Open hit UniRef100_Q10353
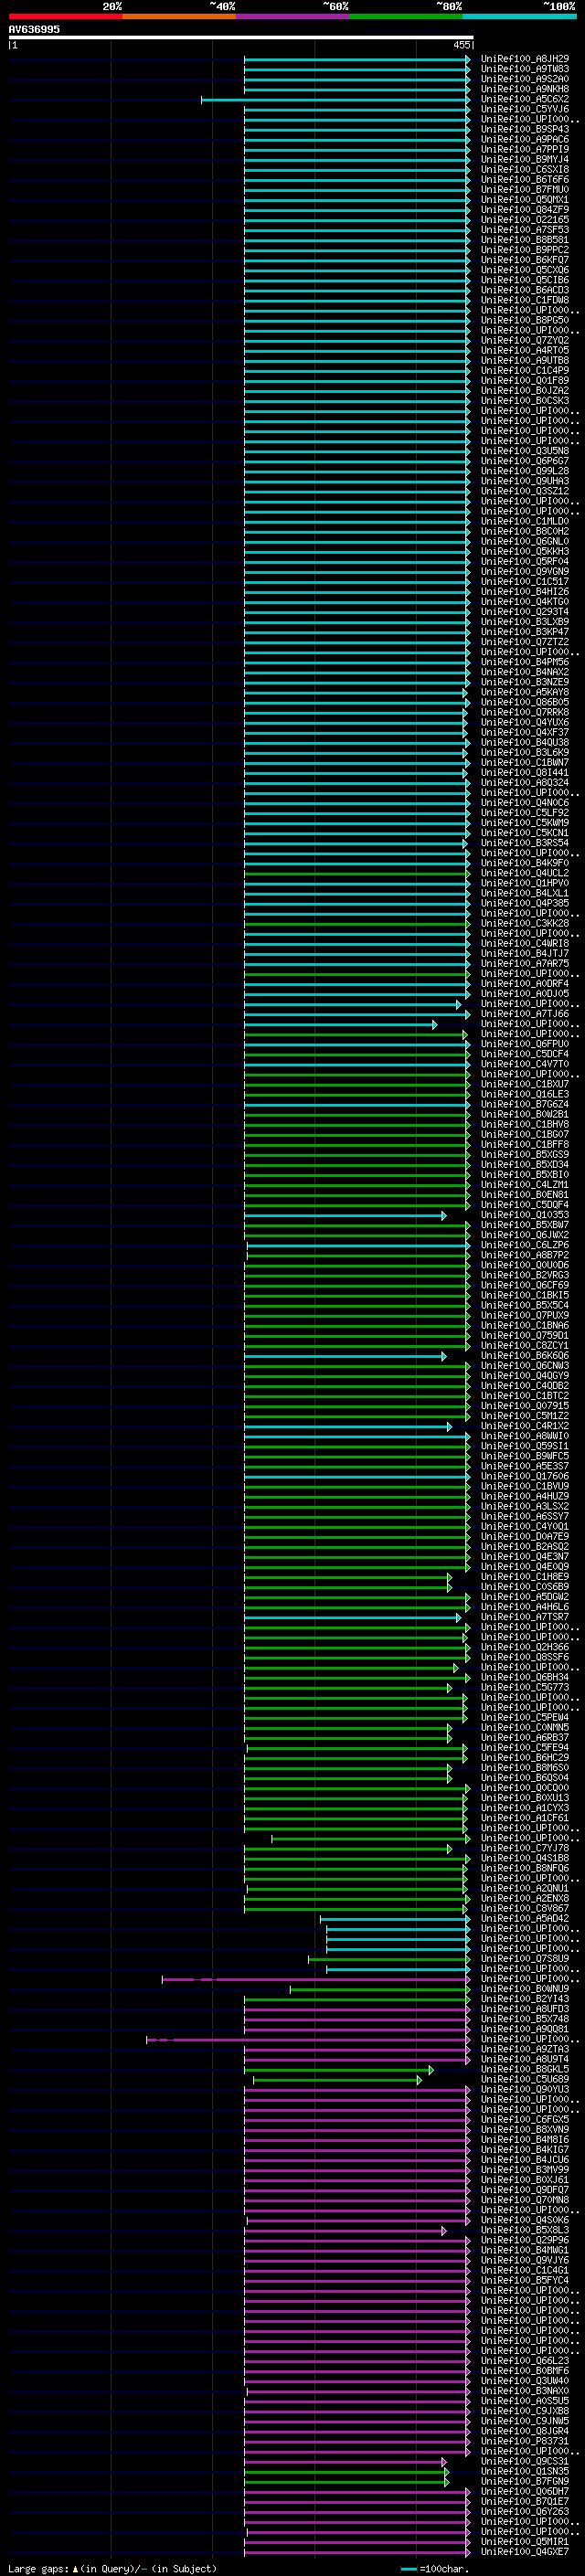This screenshot has width=585, height=2576. (524, 1215)
